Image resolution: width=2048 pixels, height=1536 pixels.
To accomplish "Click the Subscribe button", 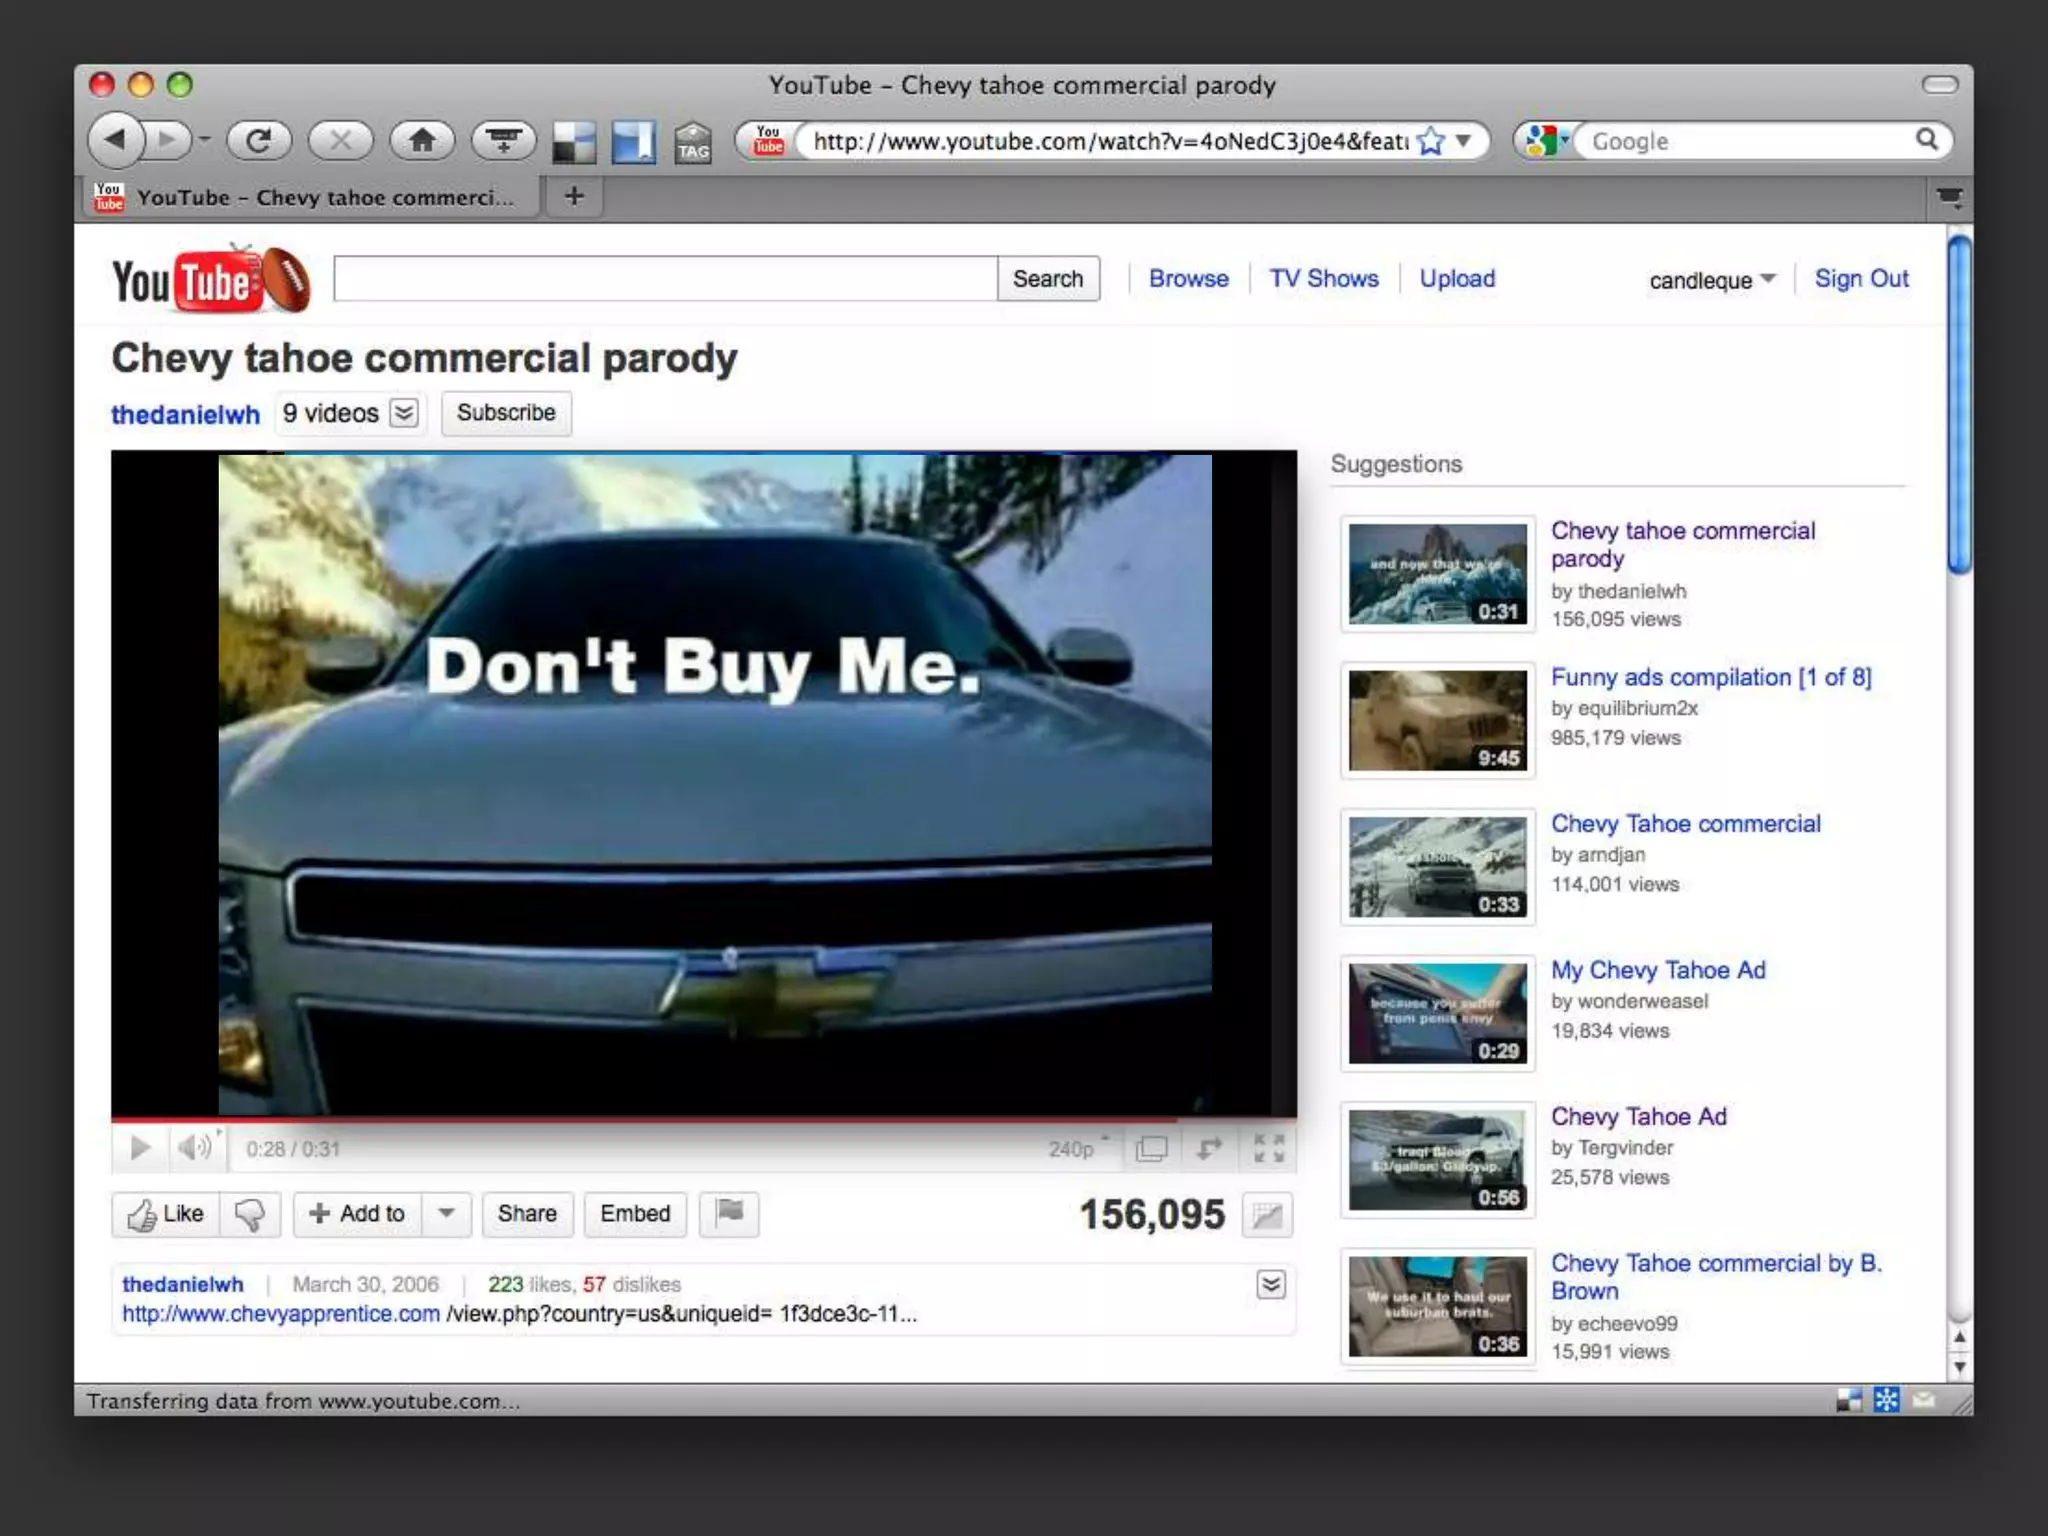I will pyautogui.click(x=506, y=413).
